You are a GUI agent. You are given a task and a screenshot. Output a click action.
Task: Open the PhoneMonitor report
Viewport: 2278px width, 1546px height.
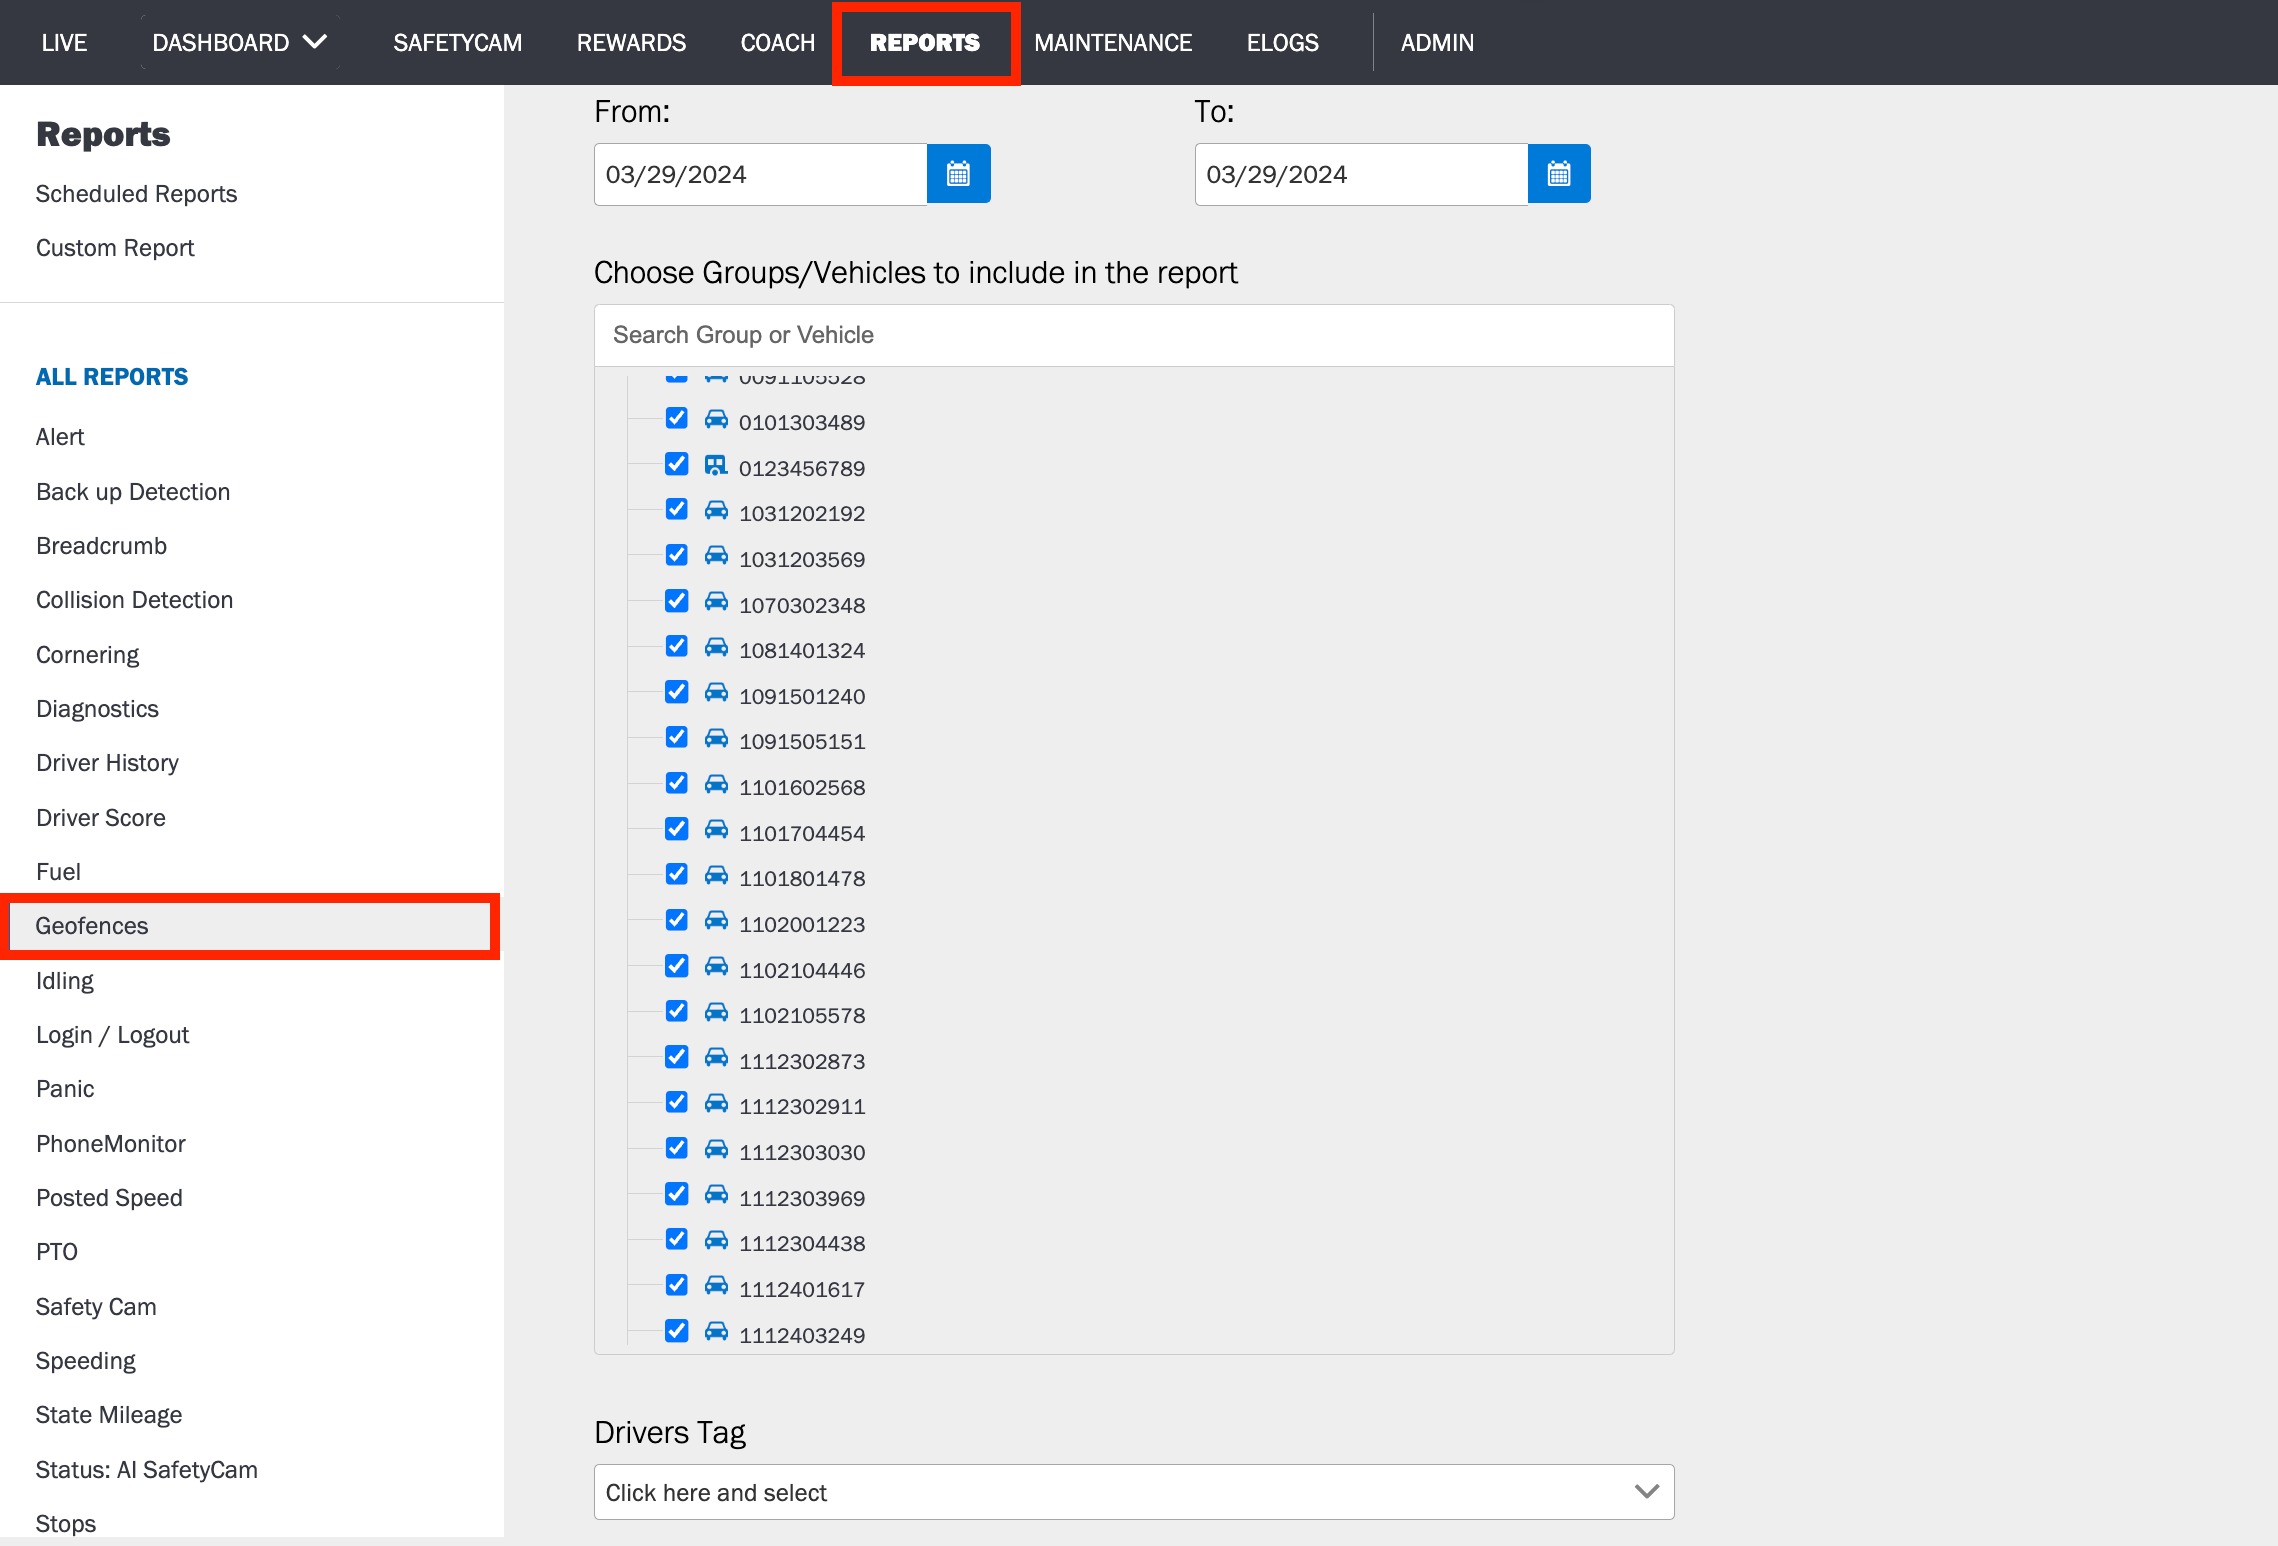111,1144
